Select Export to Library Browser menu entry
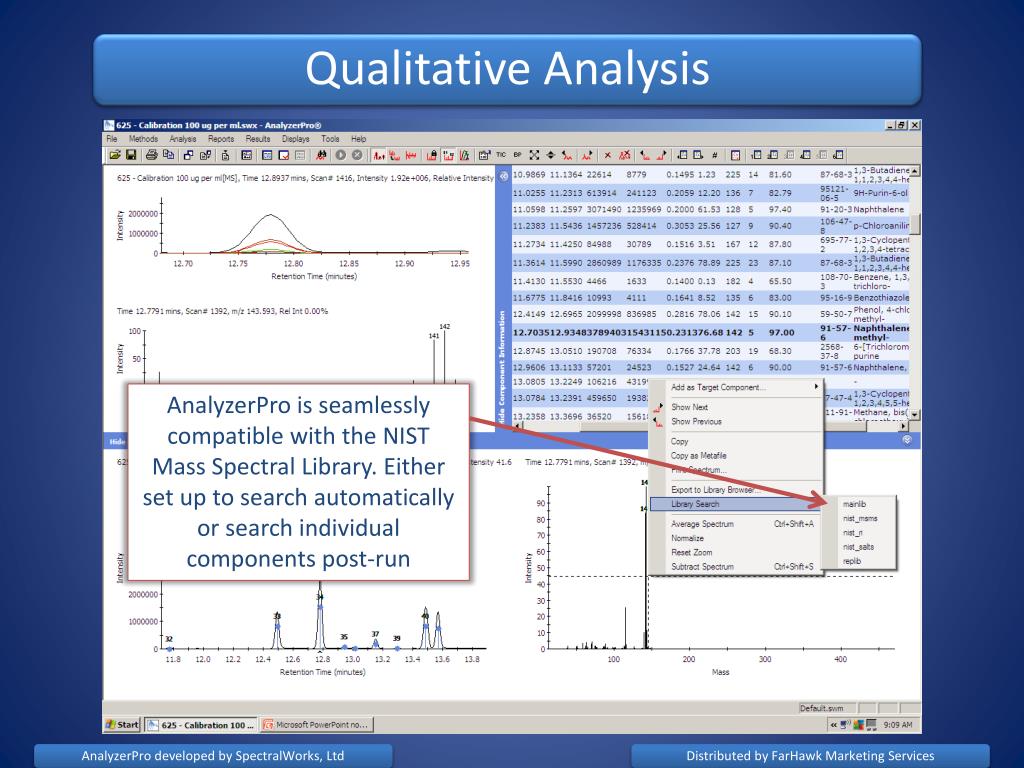 (736, 490)
